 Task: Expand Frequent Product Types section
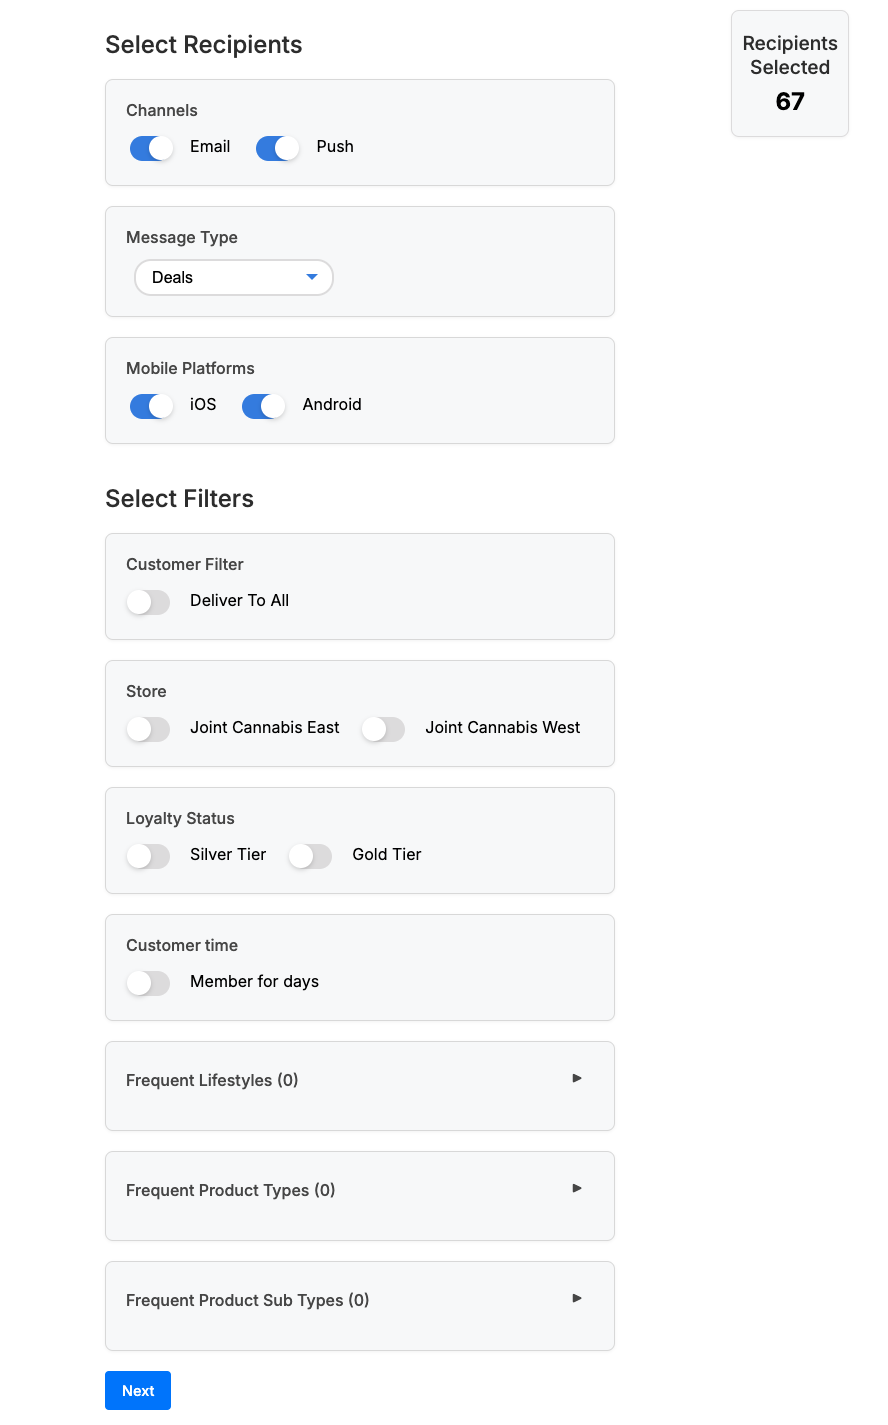click(230, 1190)
